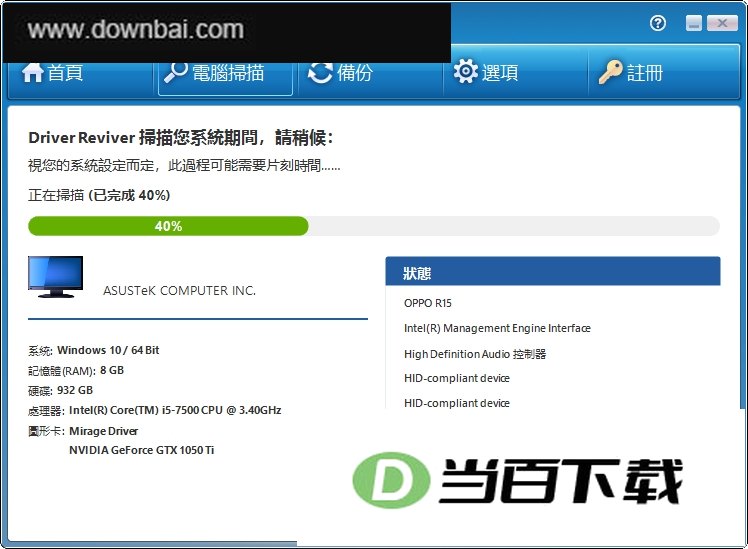Click NVIDIA GeForce GTX 1050 Ti text
Screen dimensions: 748x549
142,450
